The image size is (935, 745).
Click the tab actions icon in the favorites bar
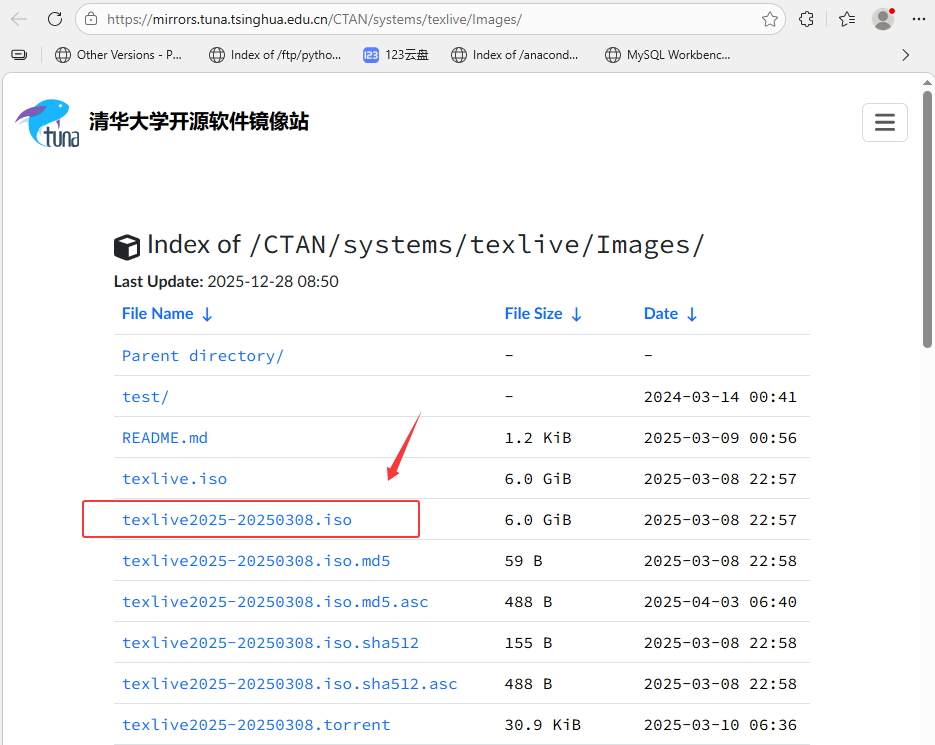(x=19, y=55)
